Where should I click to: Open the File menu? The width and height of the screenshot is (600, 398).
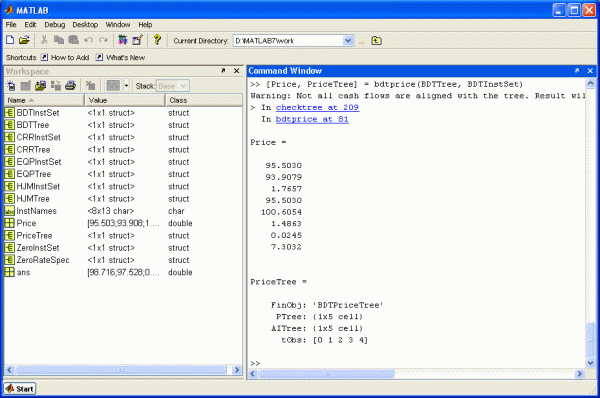pyautogui.click(x=11, y=25)
